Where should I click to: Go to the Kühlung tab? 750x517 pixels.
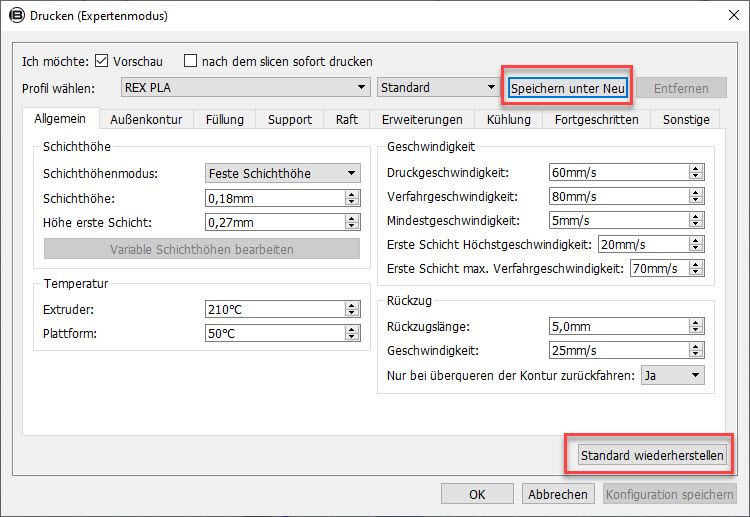pyautogui.click(x=508, y=119)
